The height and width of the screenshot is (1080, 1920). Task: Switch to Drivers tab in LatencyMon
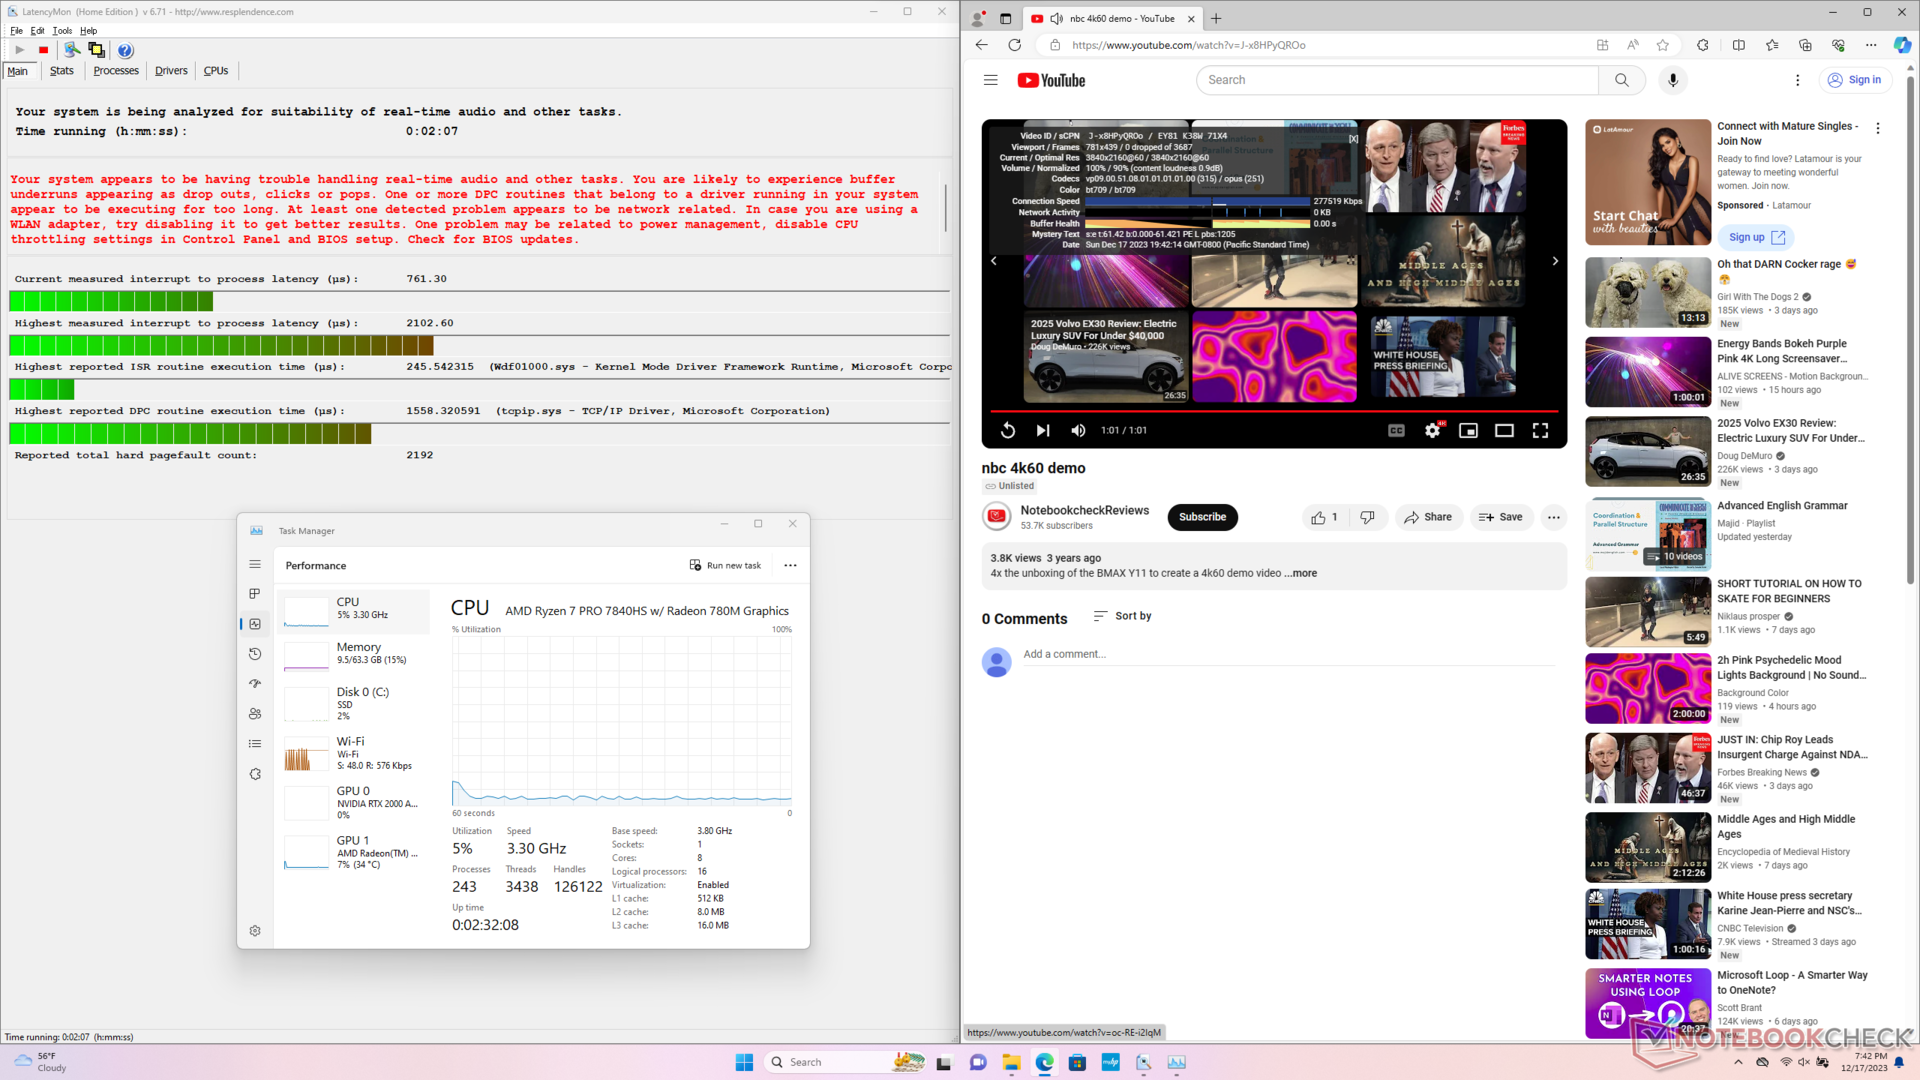(x=171, y=71)
